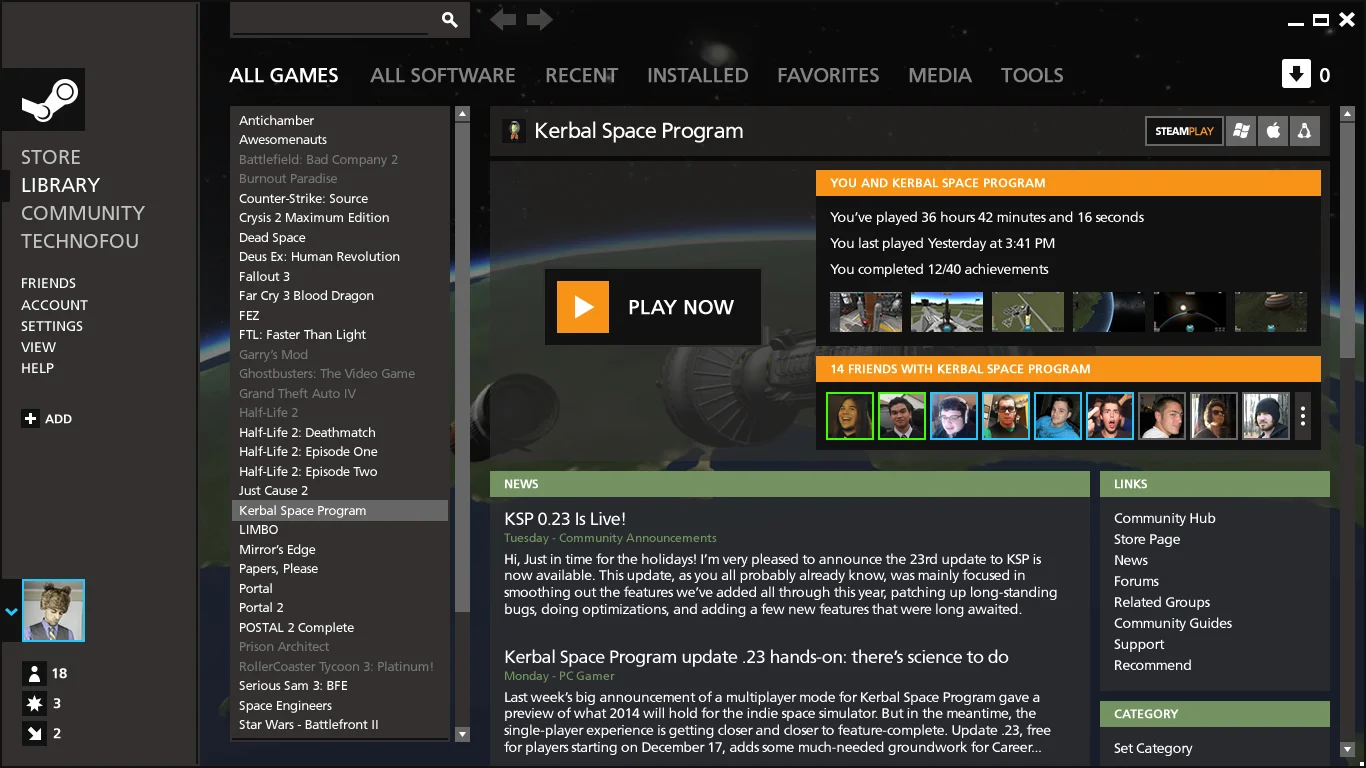Open the first friend avatar with green border
Viewport: 1366px width, 768px height.
click(x=850, y=416)
